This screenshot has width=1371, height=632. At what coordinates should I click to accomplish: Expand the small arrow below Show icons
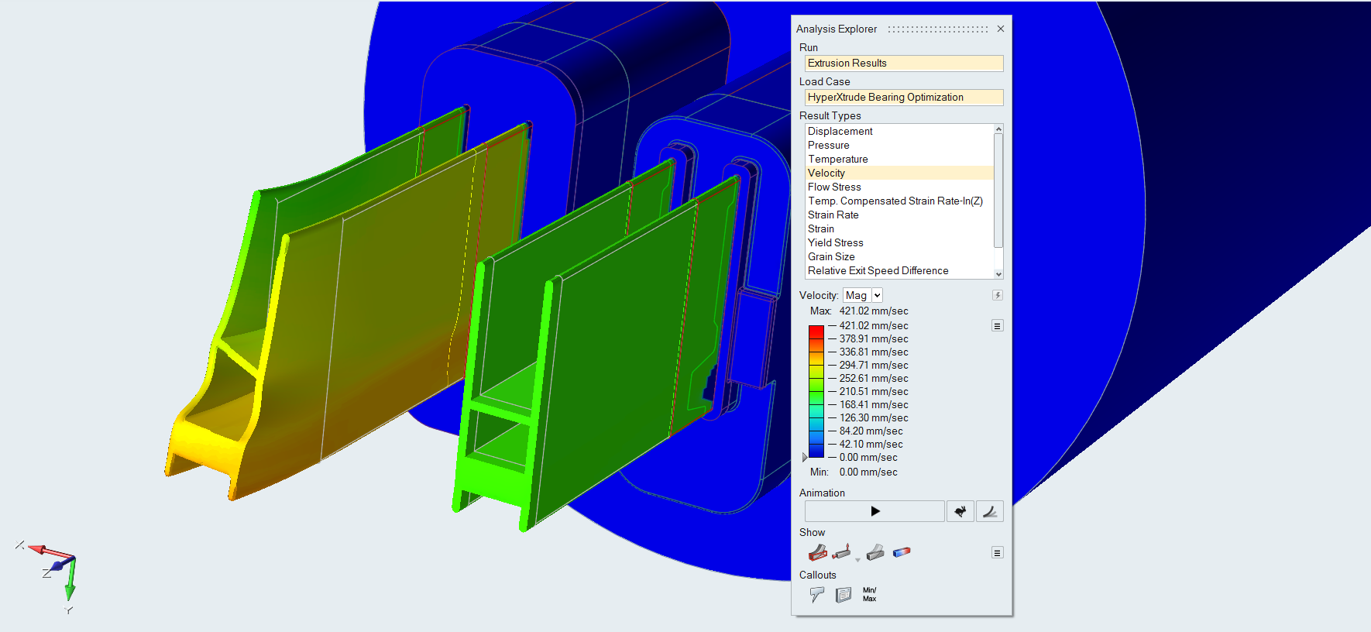(857, 560)
